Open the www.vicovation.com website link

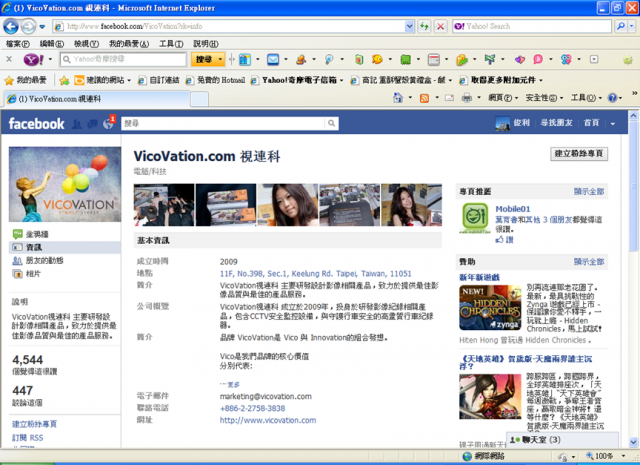click(268, 420)
